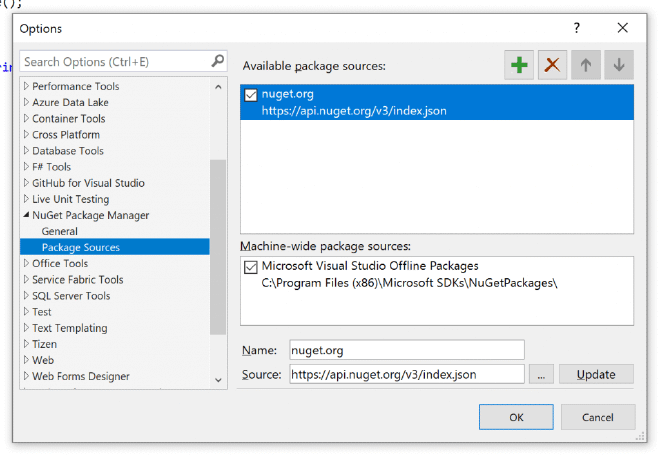
Task: Expand Service Fabric Tools node
Action: coord(26,279)
